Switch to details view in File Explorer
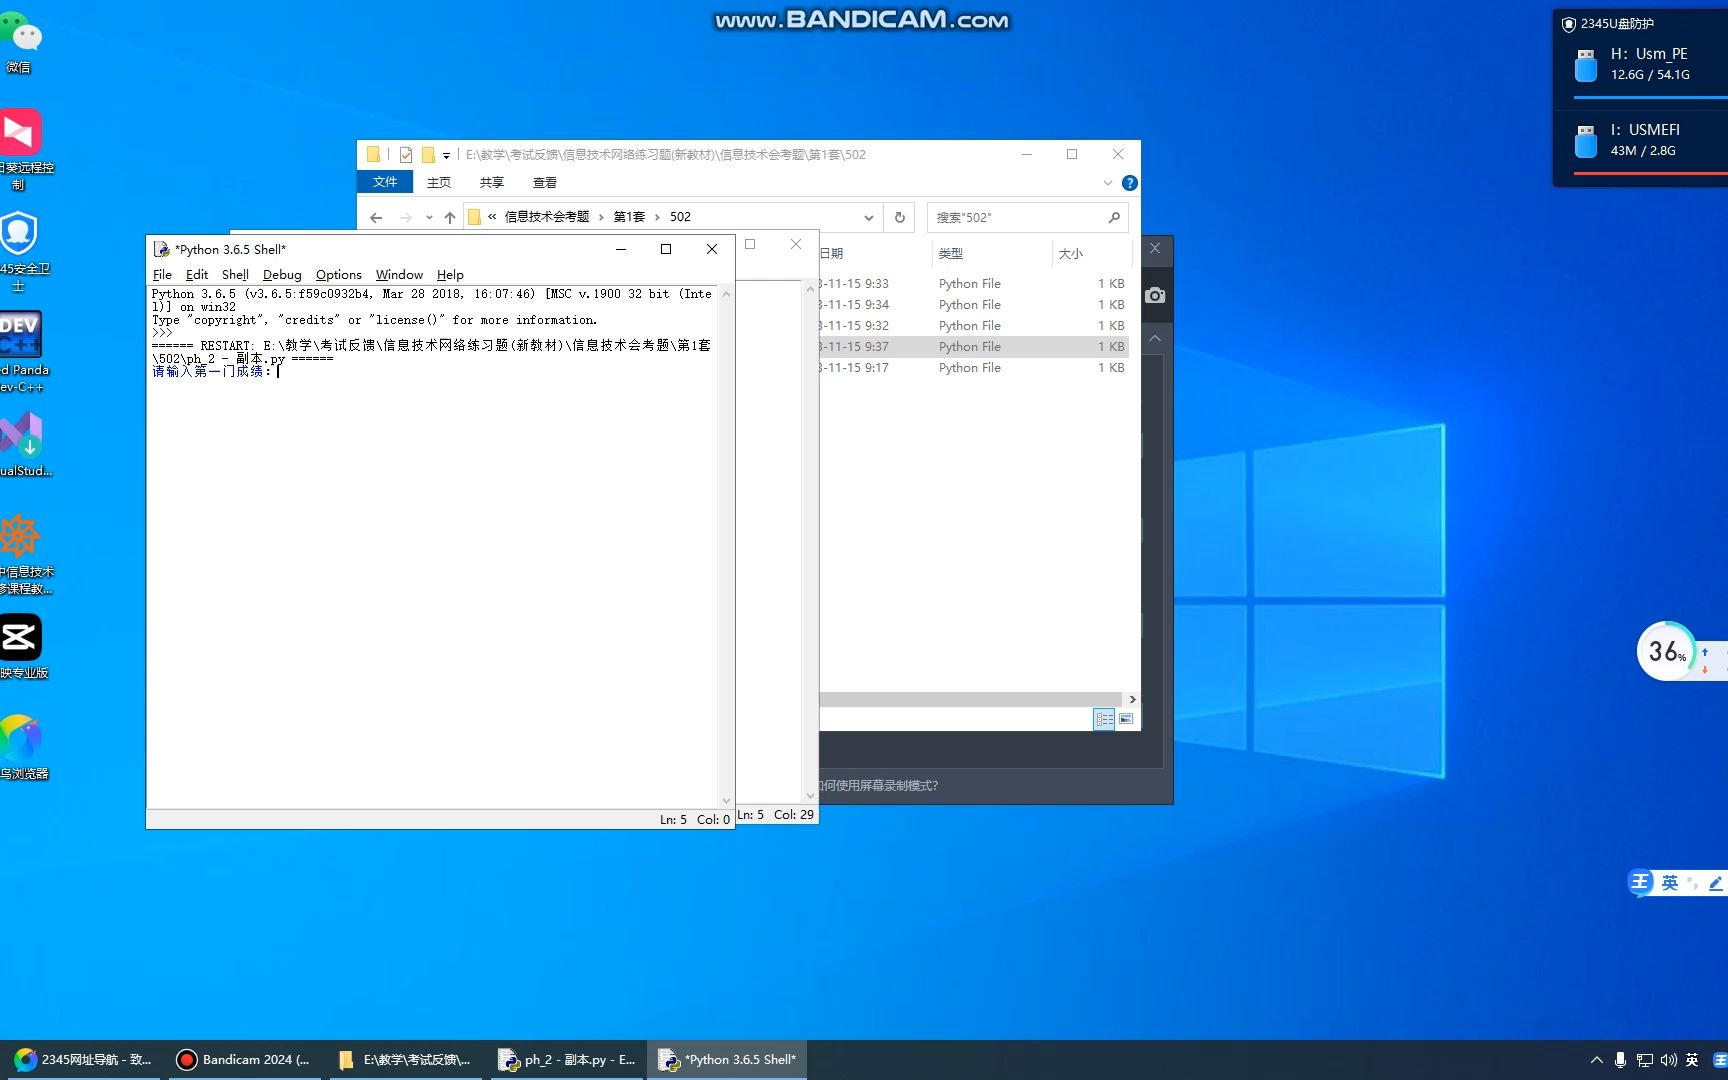The width and height of the screenshot is (1728, 1080). pyautogui.click(x=1104, y=719)
